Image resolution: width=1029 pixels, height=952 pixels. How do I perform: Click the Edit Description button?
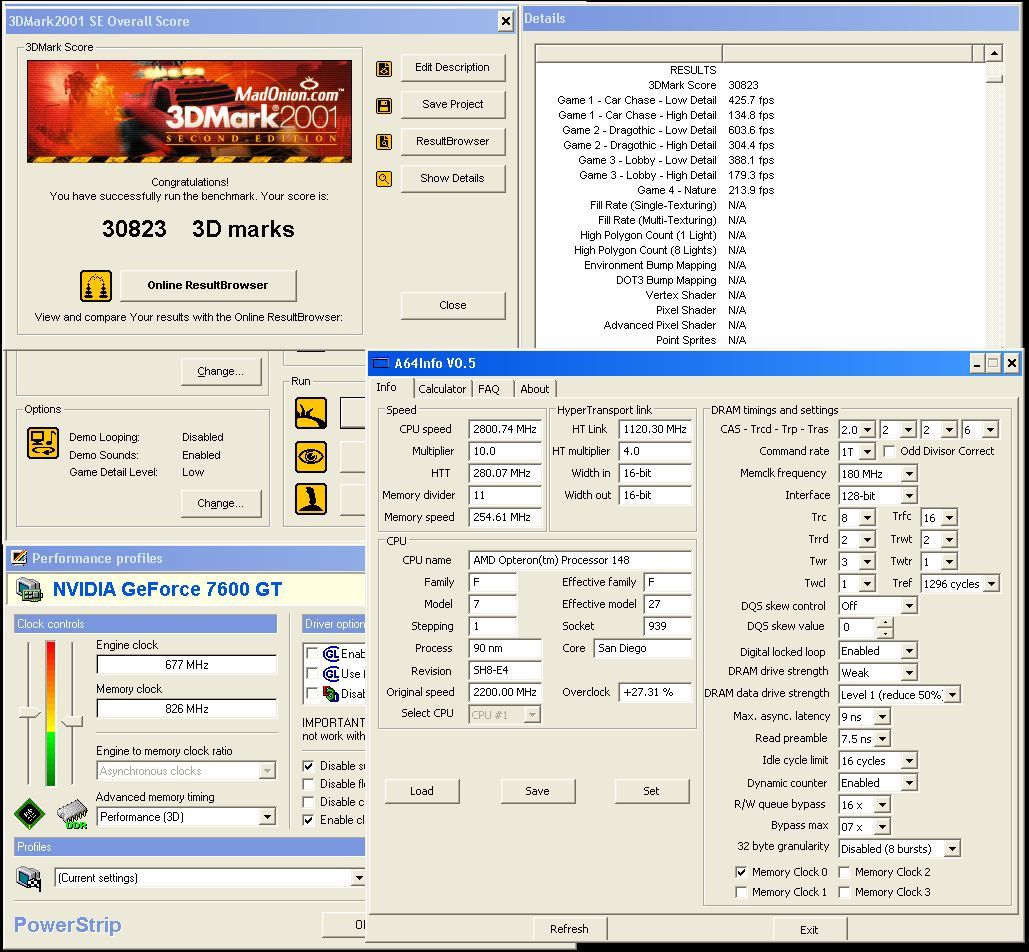[x=453, y=68]
